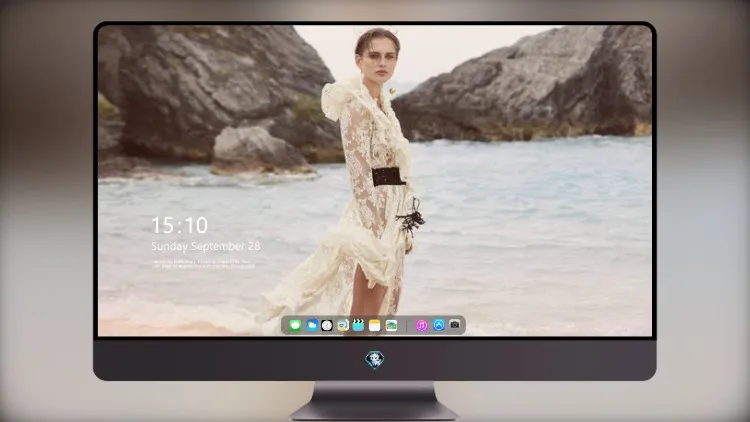
Task: Open the photo gallery app in dock
Action: (x=391, y=326)
